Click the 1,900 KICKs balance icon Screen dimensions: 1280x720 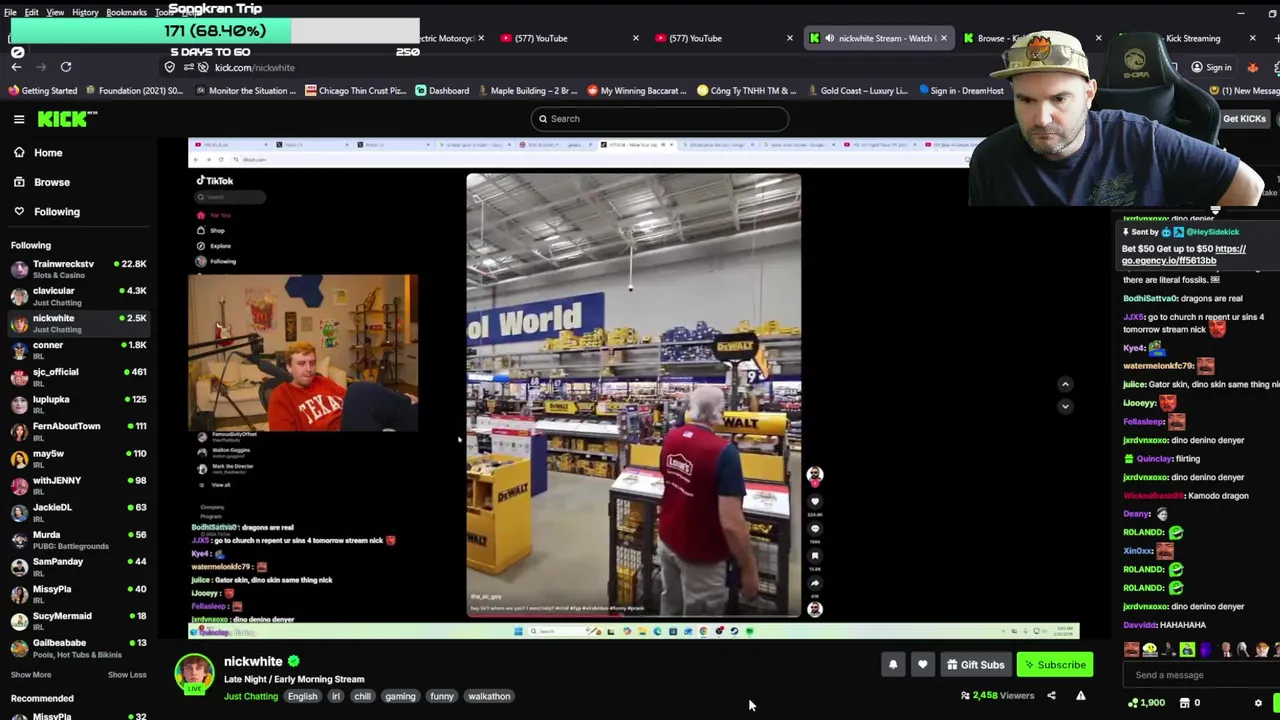coord(1132,703)
